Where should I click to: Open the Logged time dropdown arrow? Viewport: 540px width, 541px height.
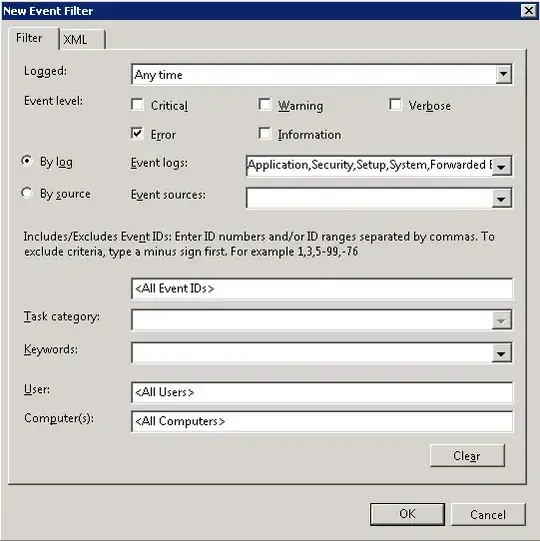[x=503, y=74]
